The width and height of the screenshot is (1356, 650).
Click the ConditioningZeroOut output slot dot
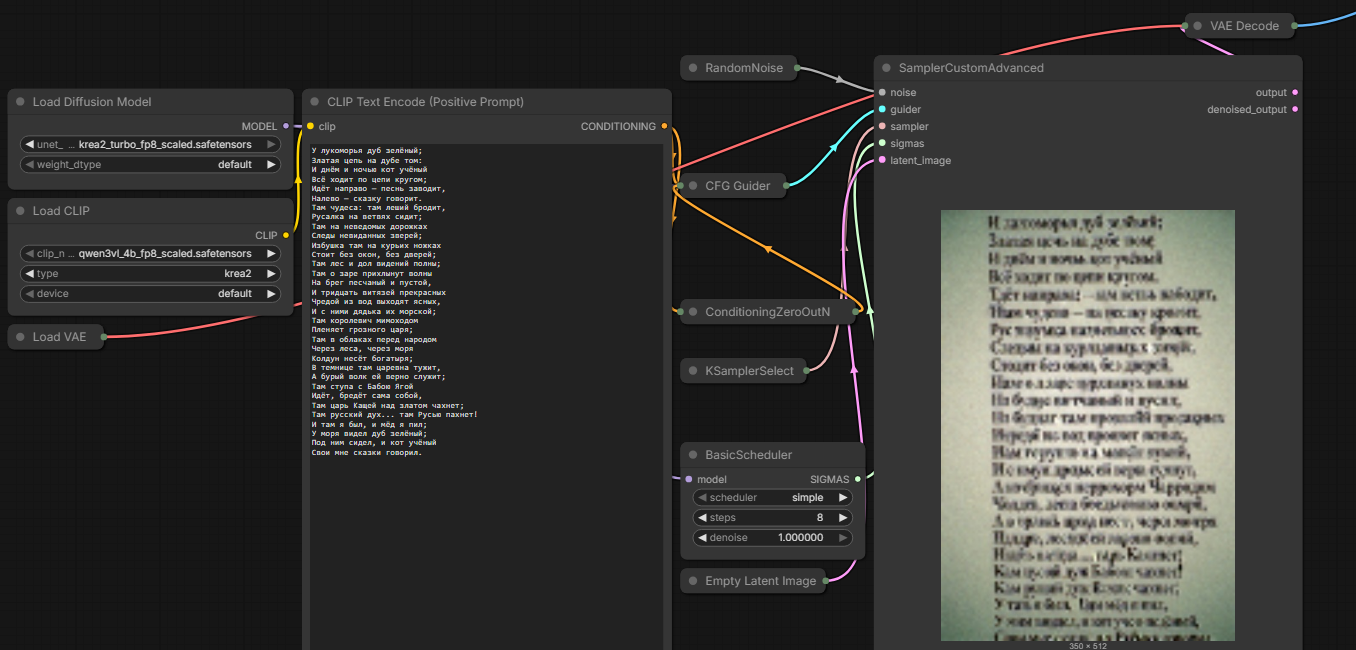tap(857, 312)
